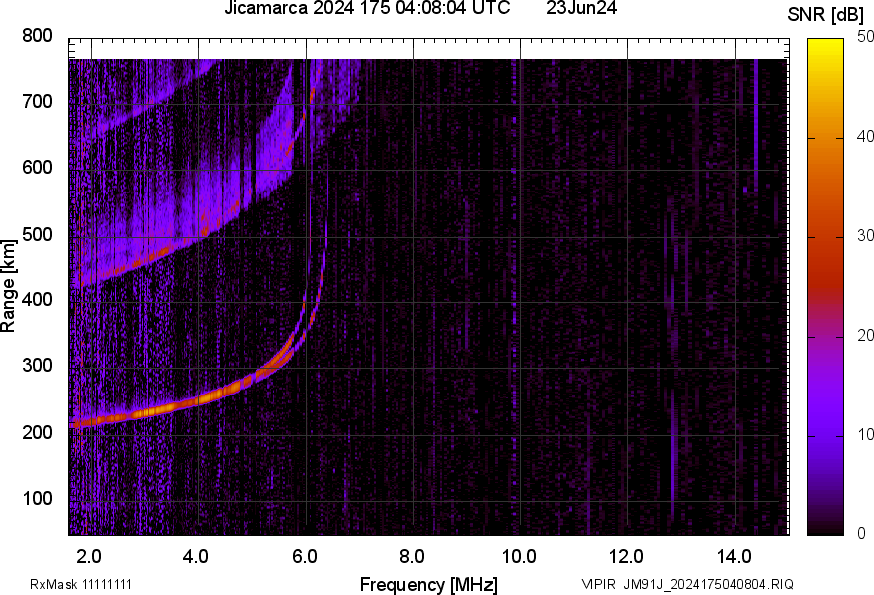Click the 'RxMask 11111111' footer text

81,585
